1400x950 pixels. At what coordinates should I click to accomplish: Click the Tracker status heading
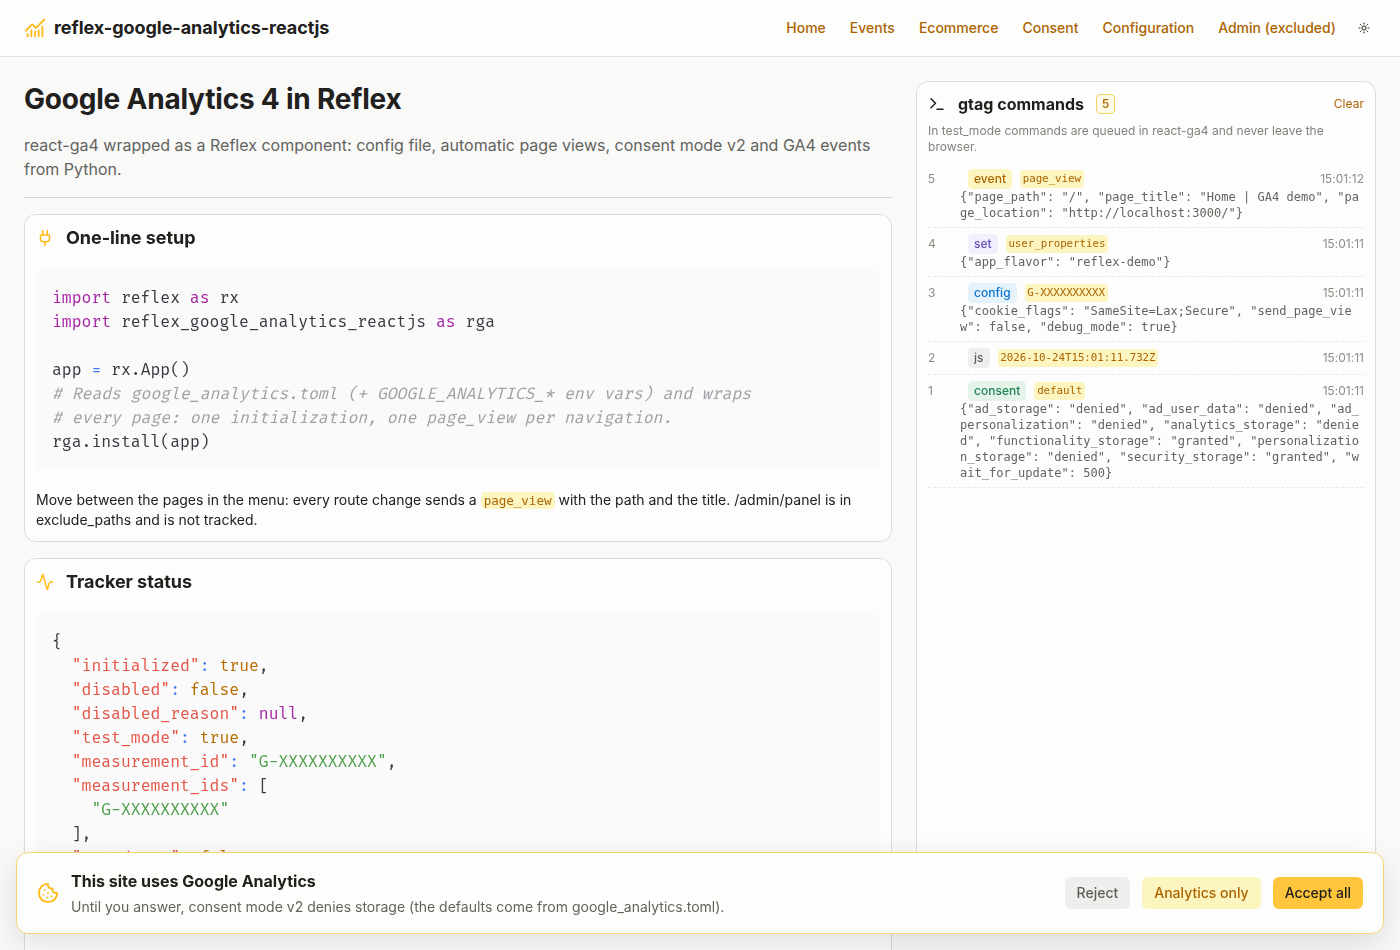pyautogui.click(x=129, y=582)
